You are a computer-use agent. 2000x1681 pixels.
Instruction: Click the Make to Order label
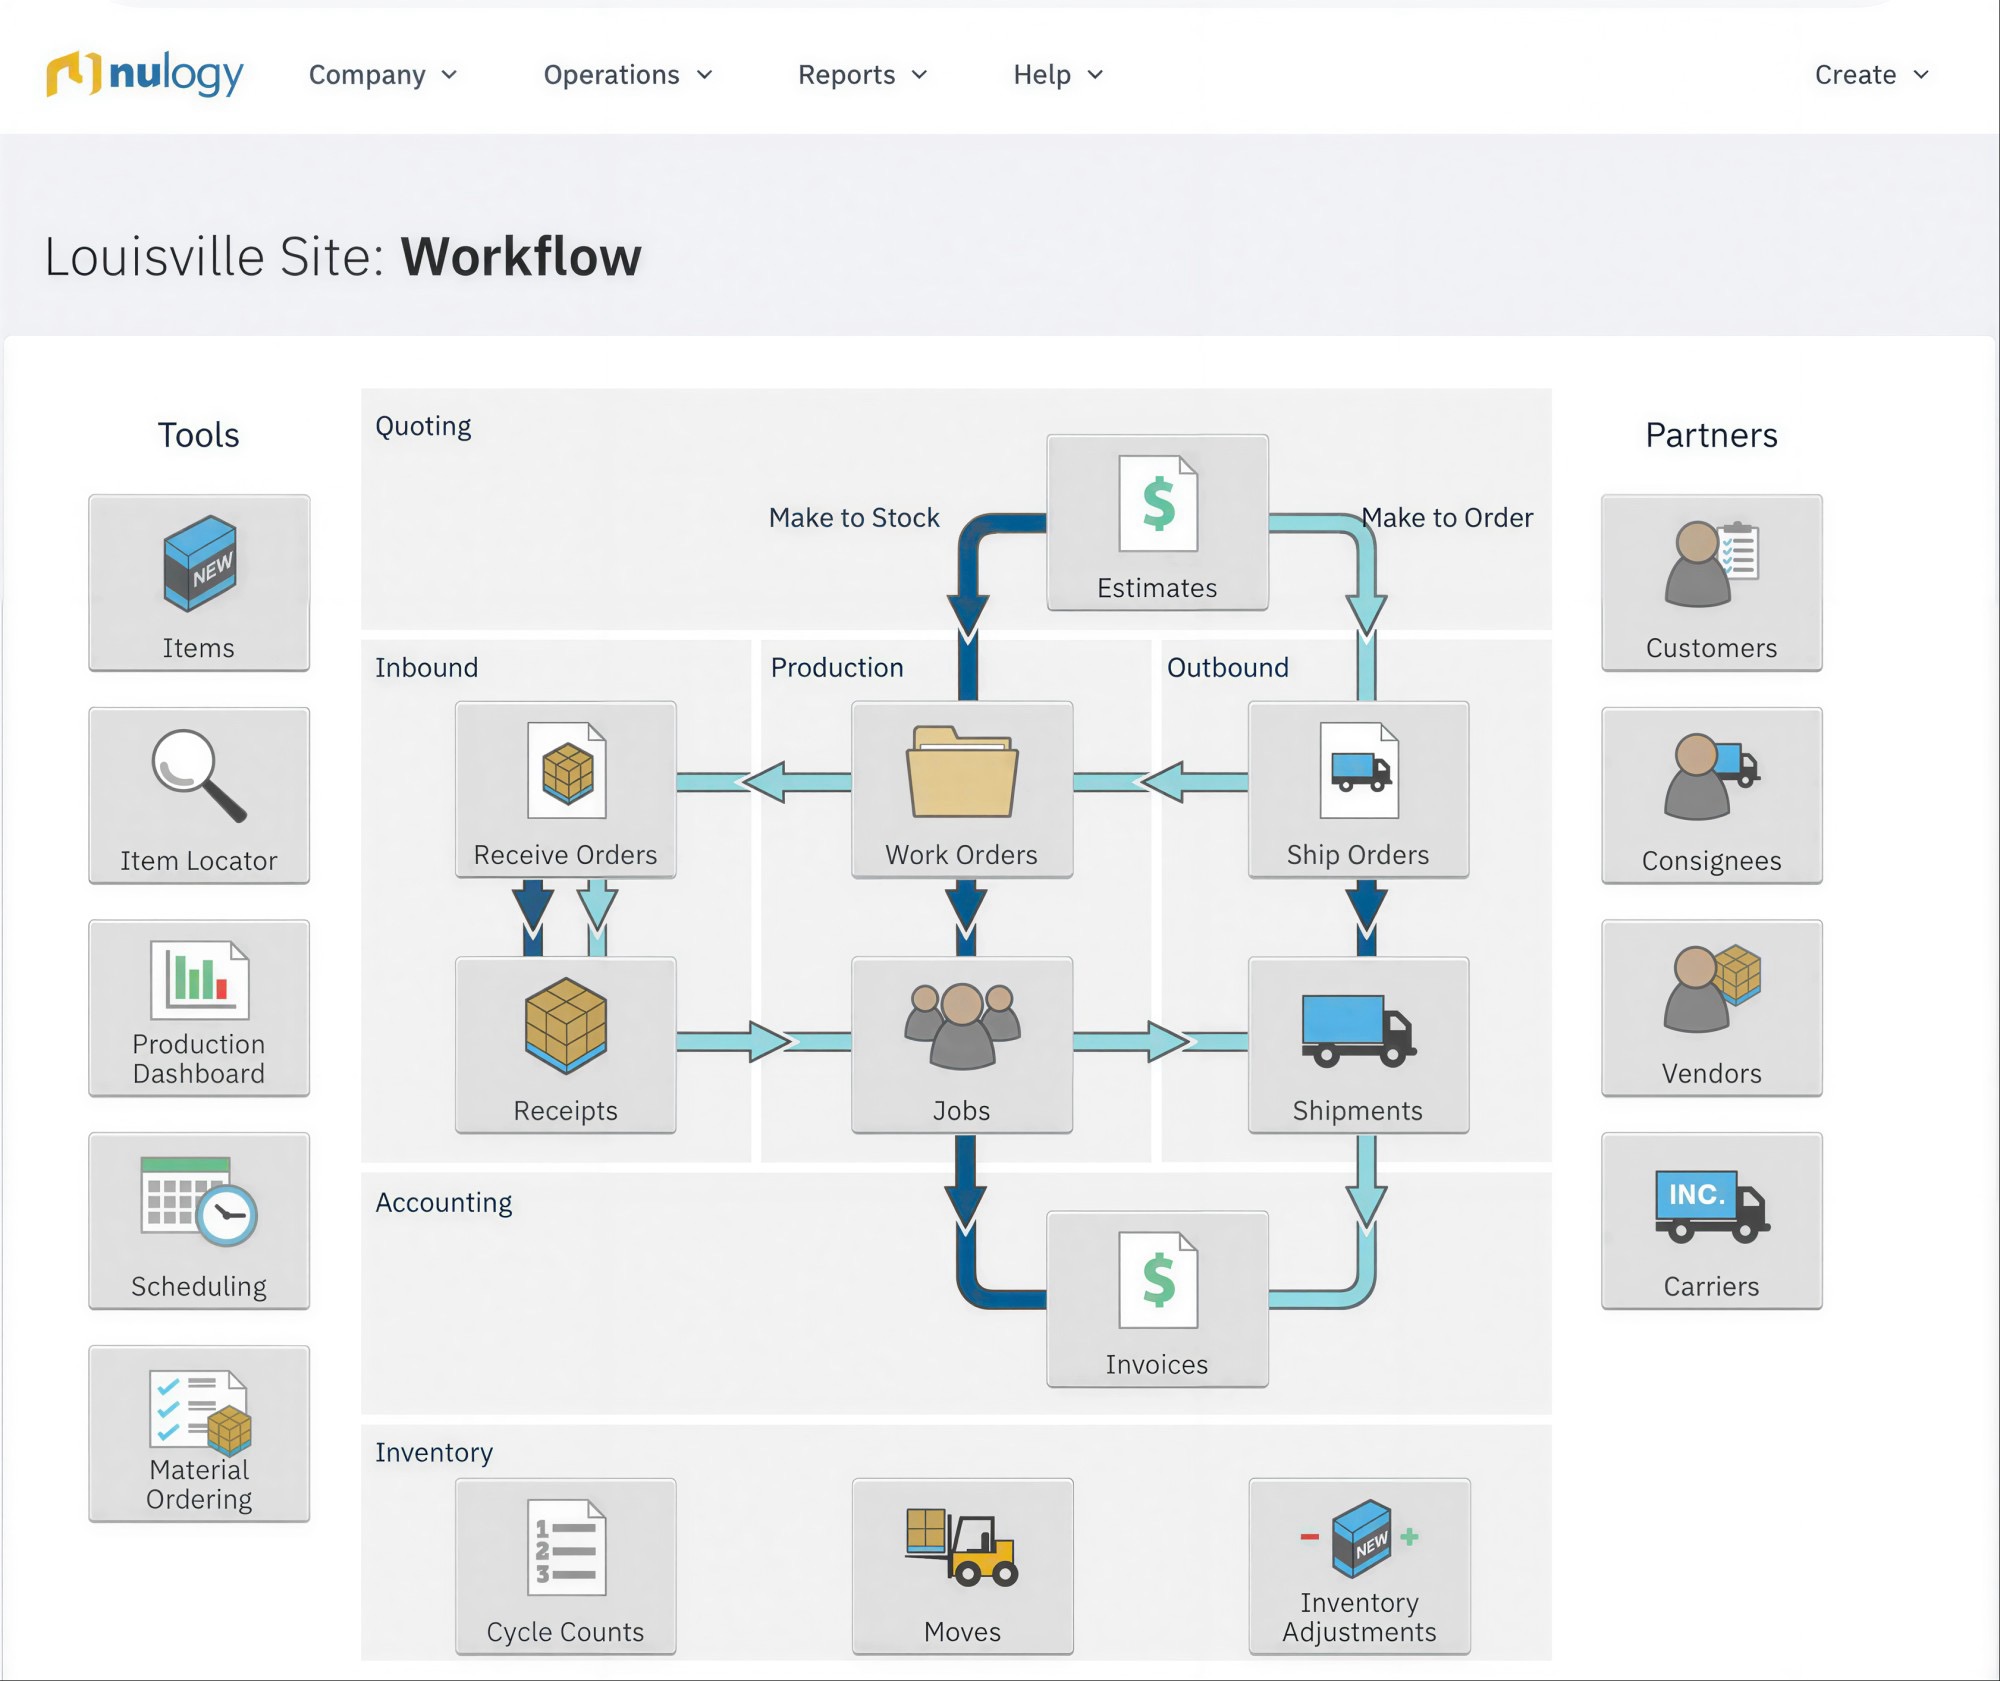click(1447, 517)
